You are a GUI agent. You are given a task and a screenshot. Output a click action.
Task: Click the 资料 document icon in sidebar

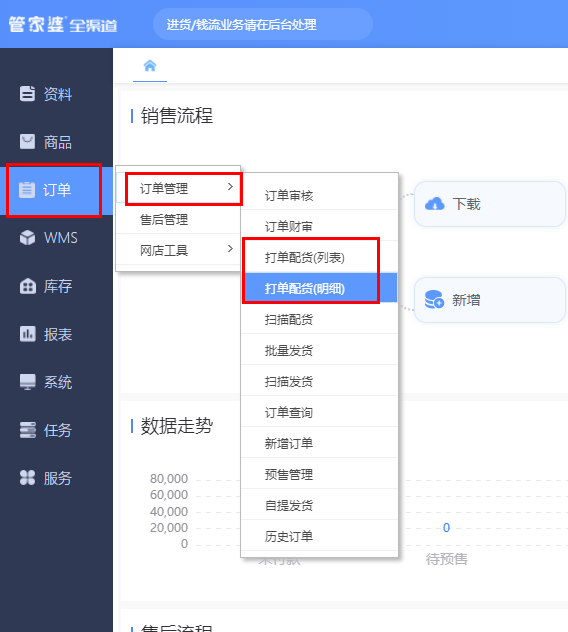(x=27, y=94)
